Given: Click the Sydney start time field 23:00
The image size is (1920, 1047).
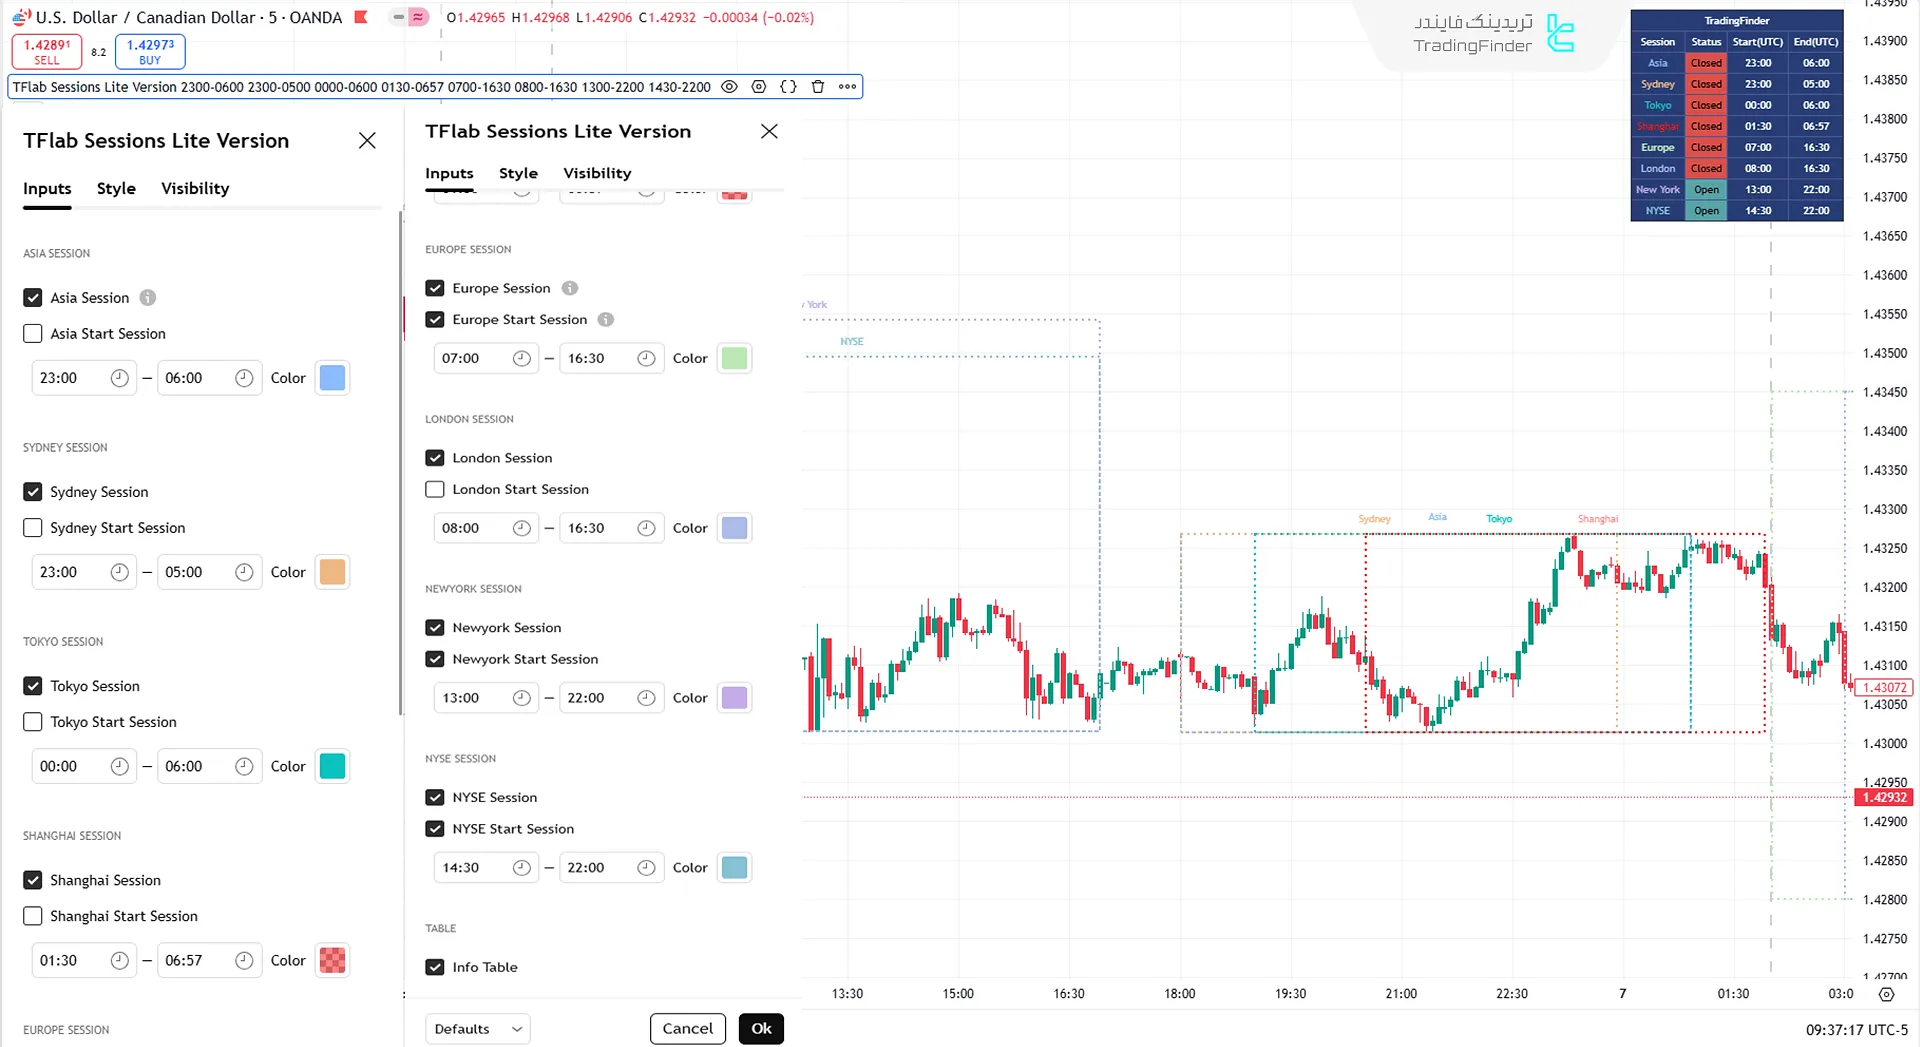Looking at the screenshot, I should (70, 572).
